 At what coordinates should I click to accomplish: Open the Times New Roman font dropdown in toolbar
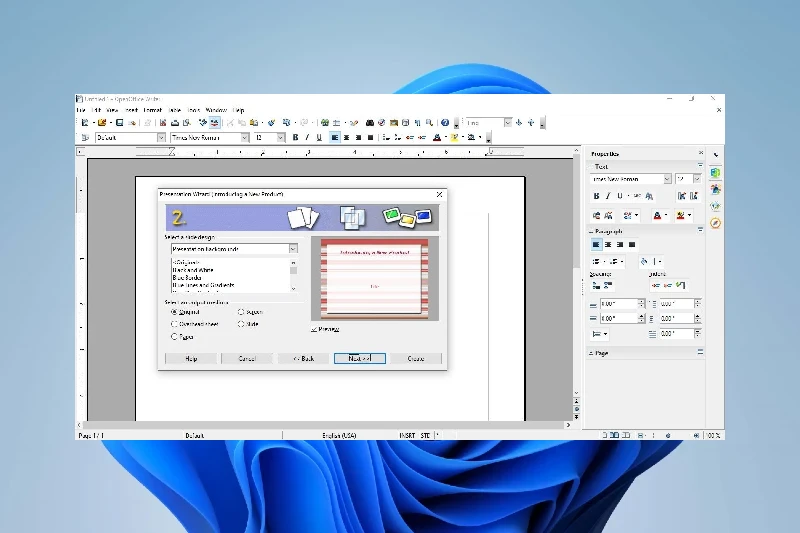coord(244,138)
